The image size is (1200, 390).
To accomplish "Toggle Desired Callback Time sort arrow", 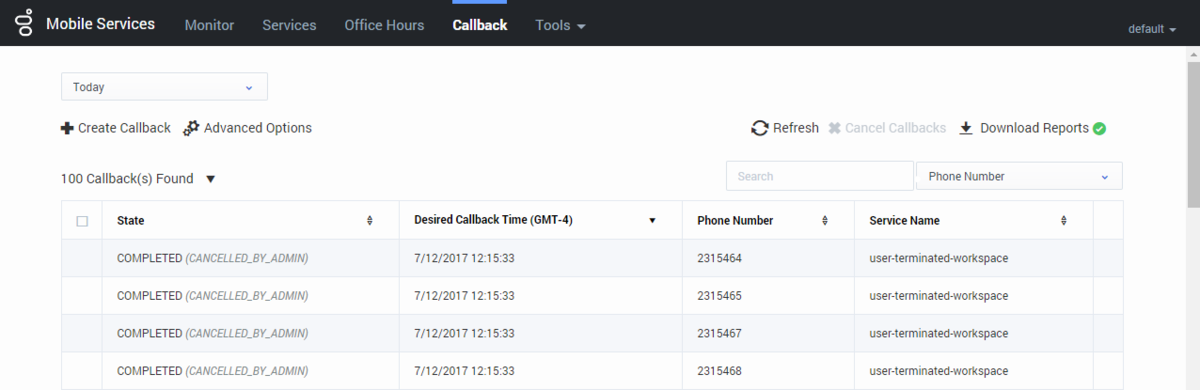I will 653,220.
